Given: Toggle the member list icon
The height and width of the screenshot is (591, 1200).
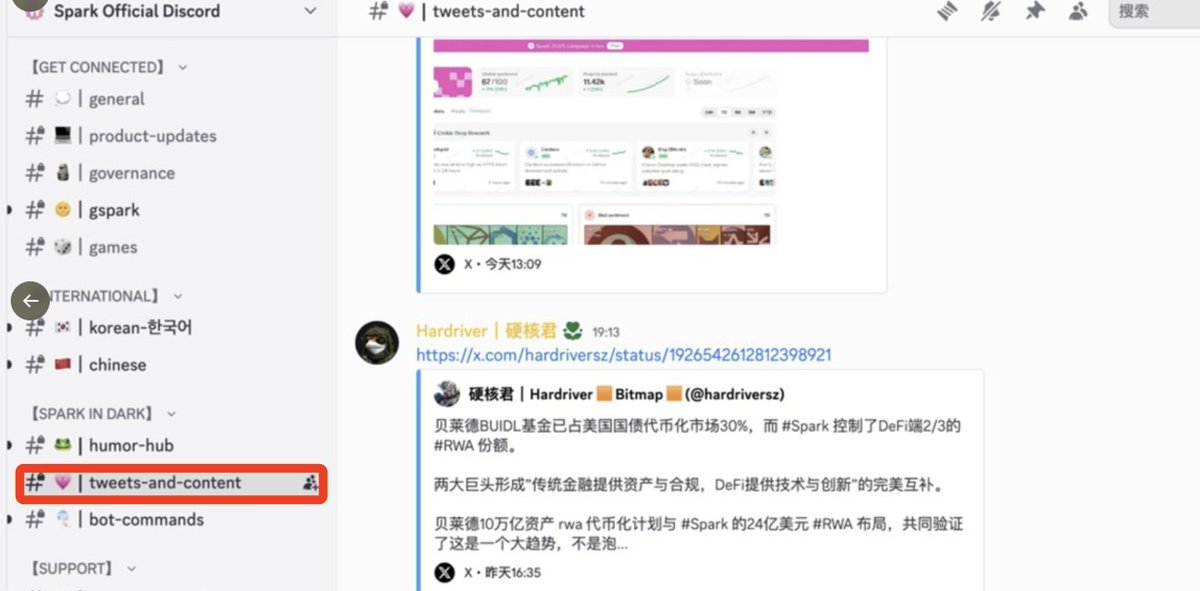Looking at the screenshot, I should (1078, 11).
